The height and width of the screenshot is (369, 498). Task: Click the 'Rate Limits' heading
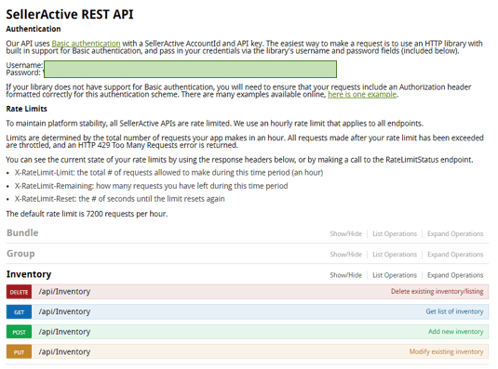tap(27, 109)
